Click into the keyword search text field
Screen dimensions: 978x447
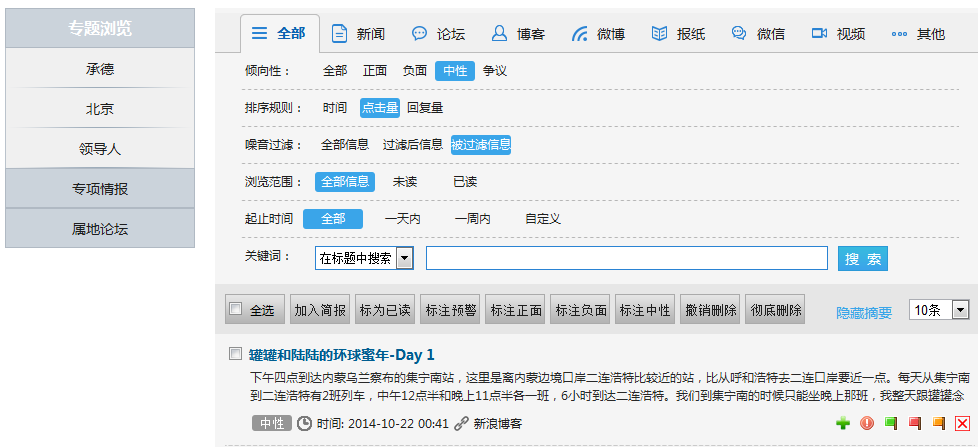pos(626,258)
